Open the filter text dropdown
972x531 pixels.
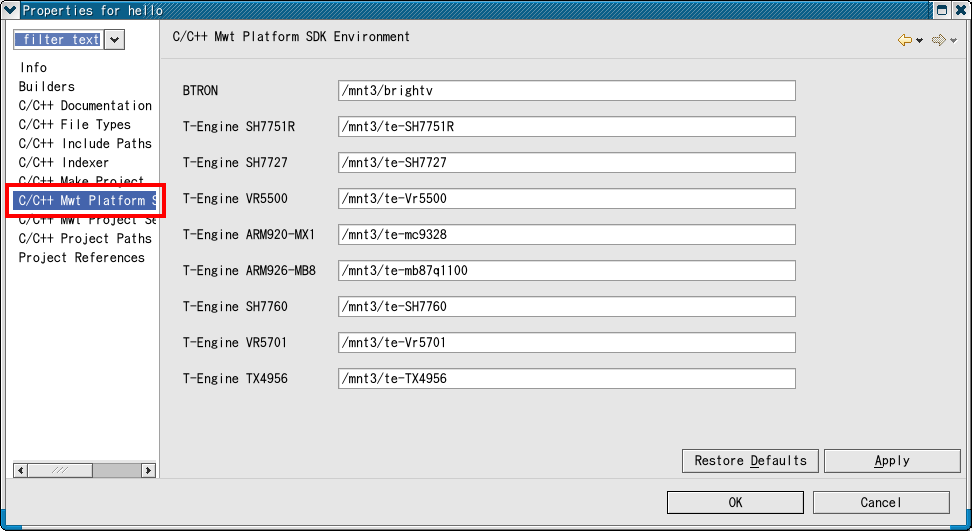point(114,40)
